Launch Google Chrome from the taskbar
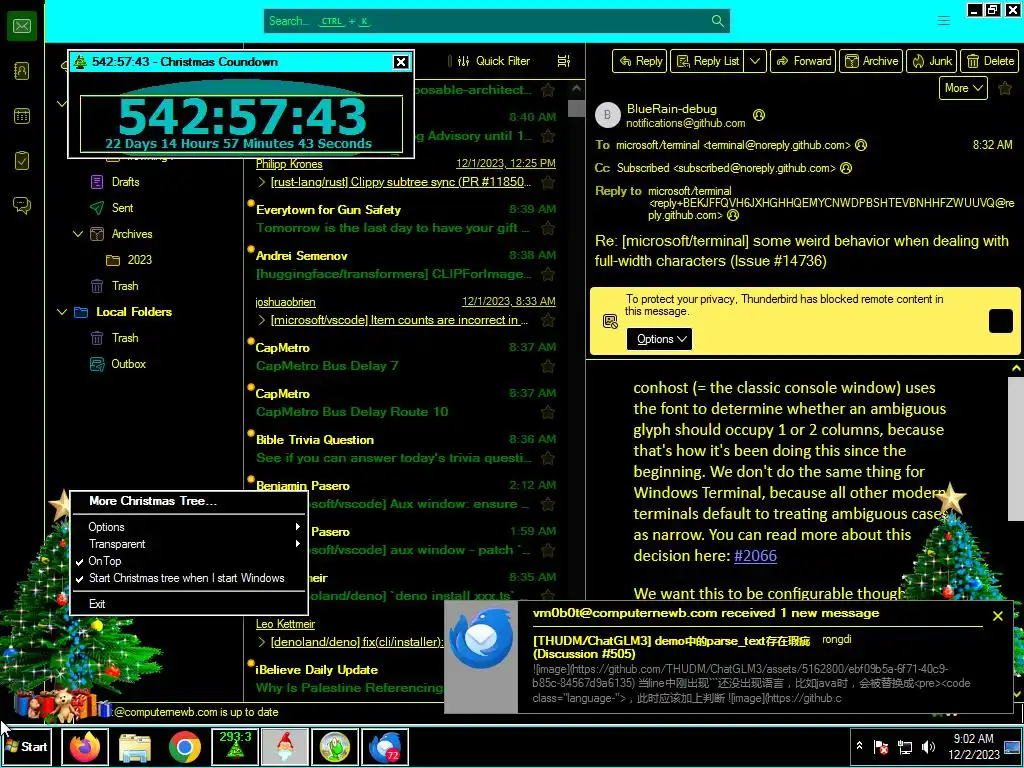 point(185,746)
